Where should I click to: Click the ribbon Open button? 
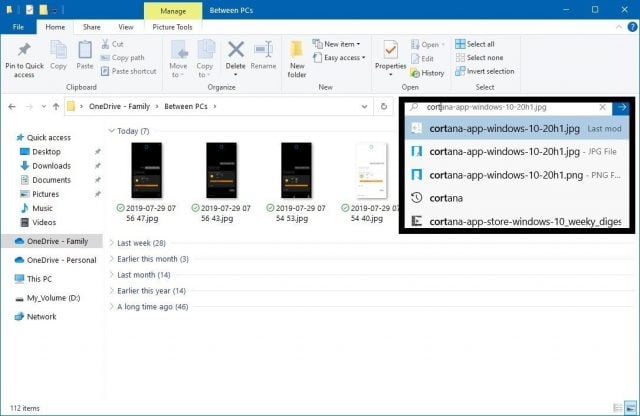[x=428, y=44]
